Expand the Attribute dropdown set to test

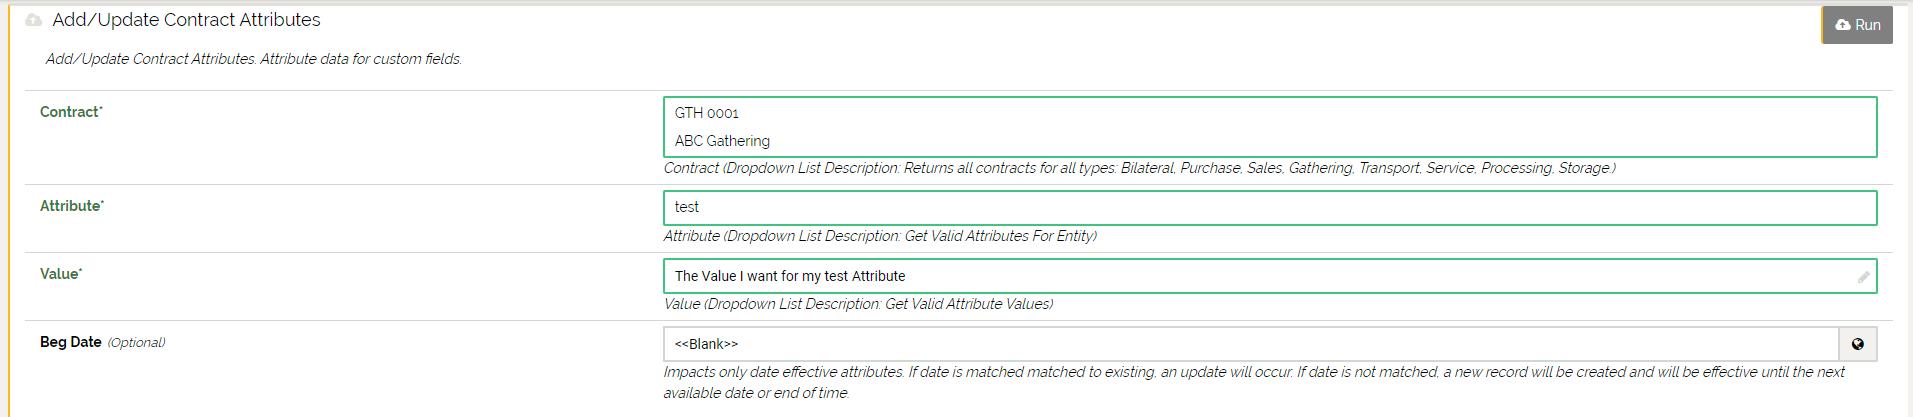click(x=1268, y=208)
